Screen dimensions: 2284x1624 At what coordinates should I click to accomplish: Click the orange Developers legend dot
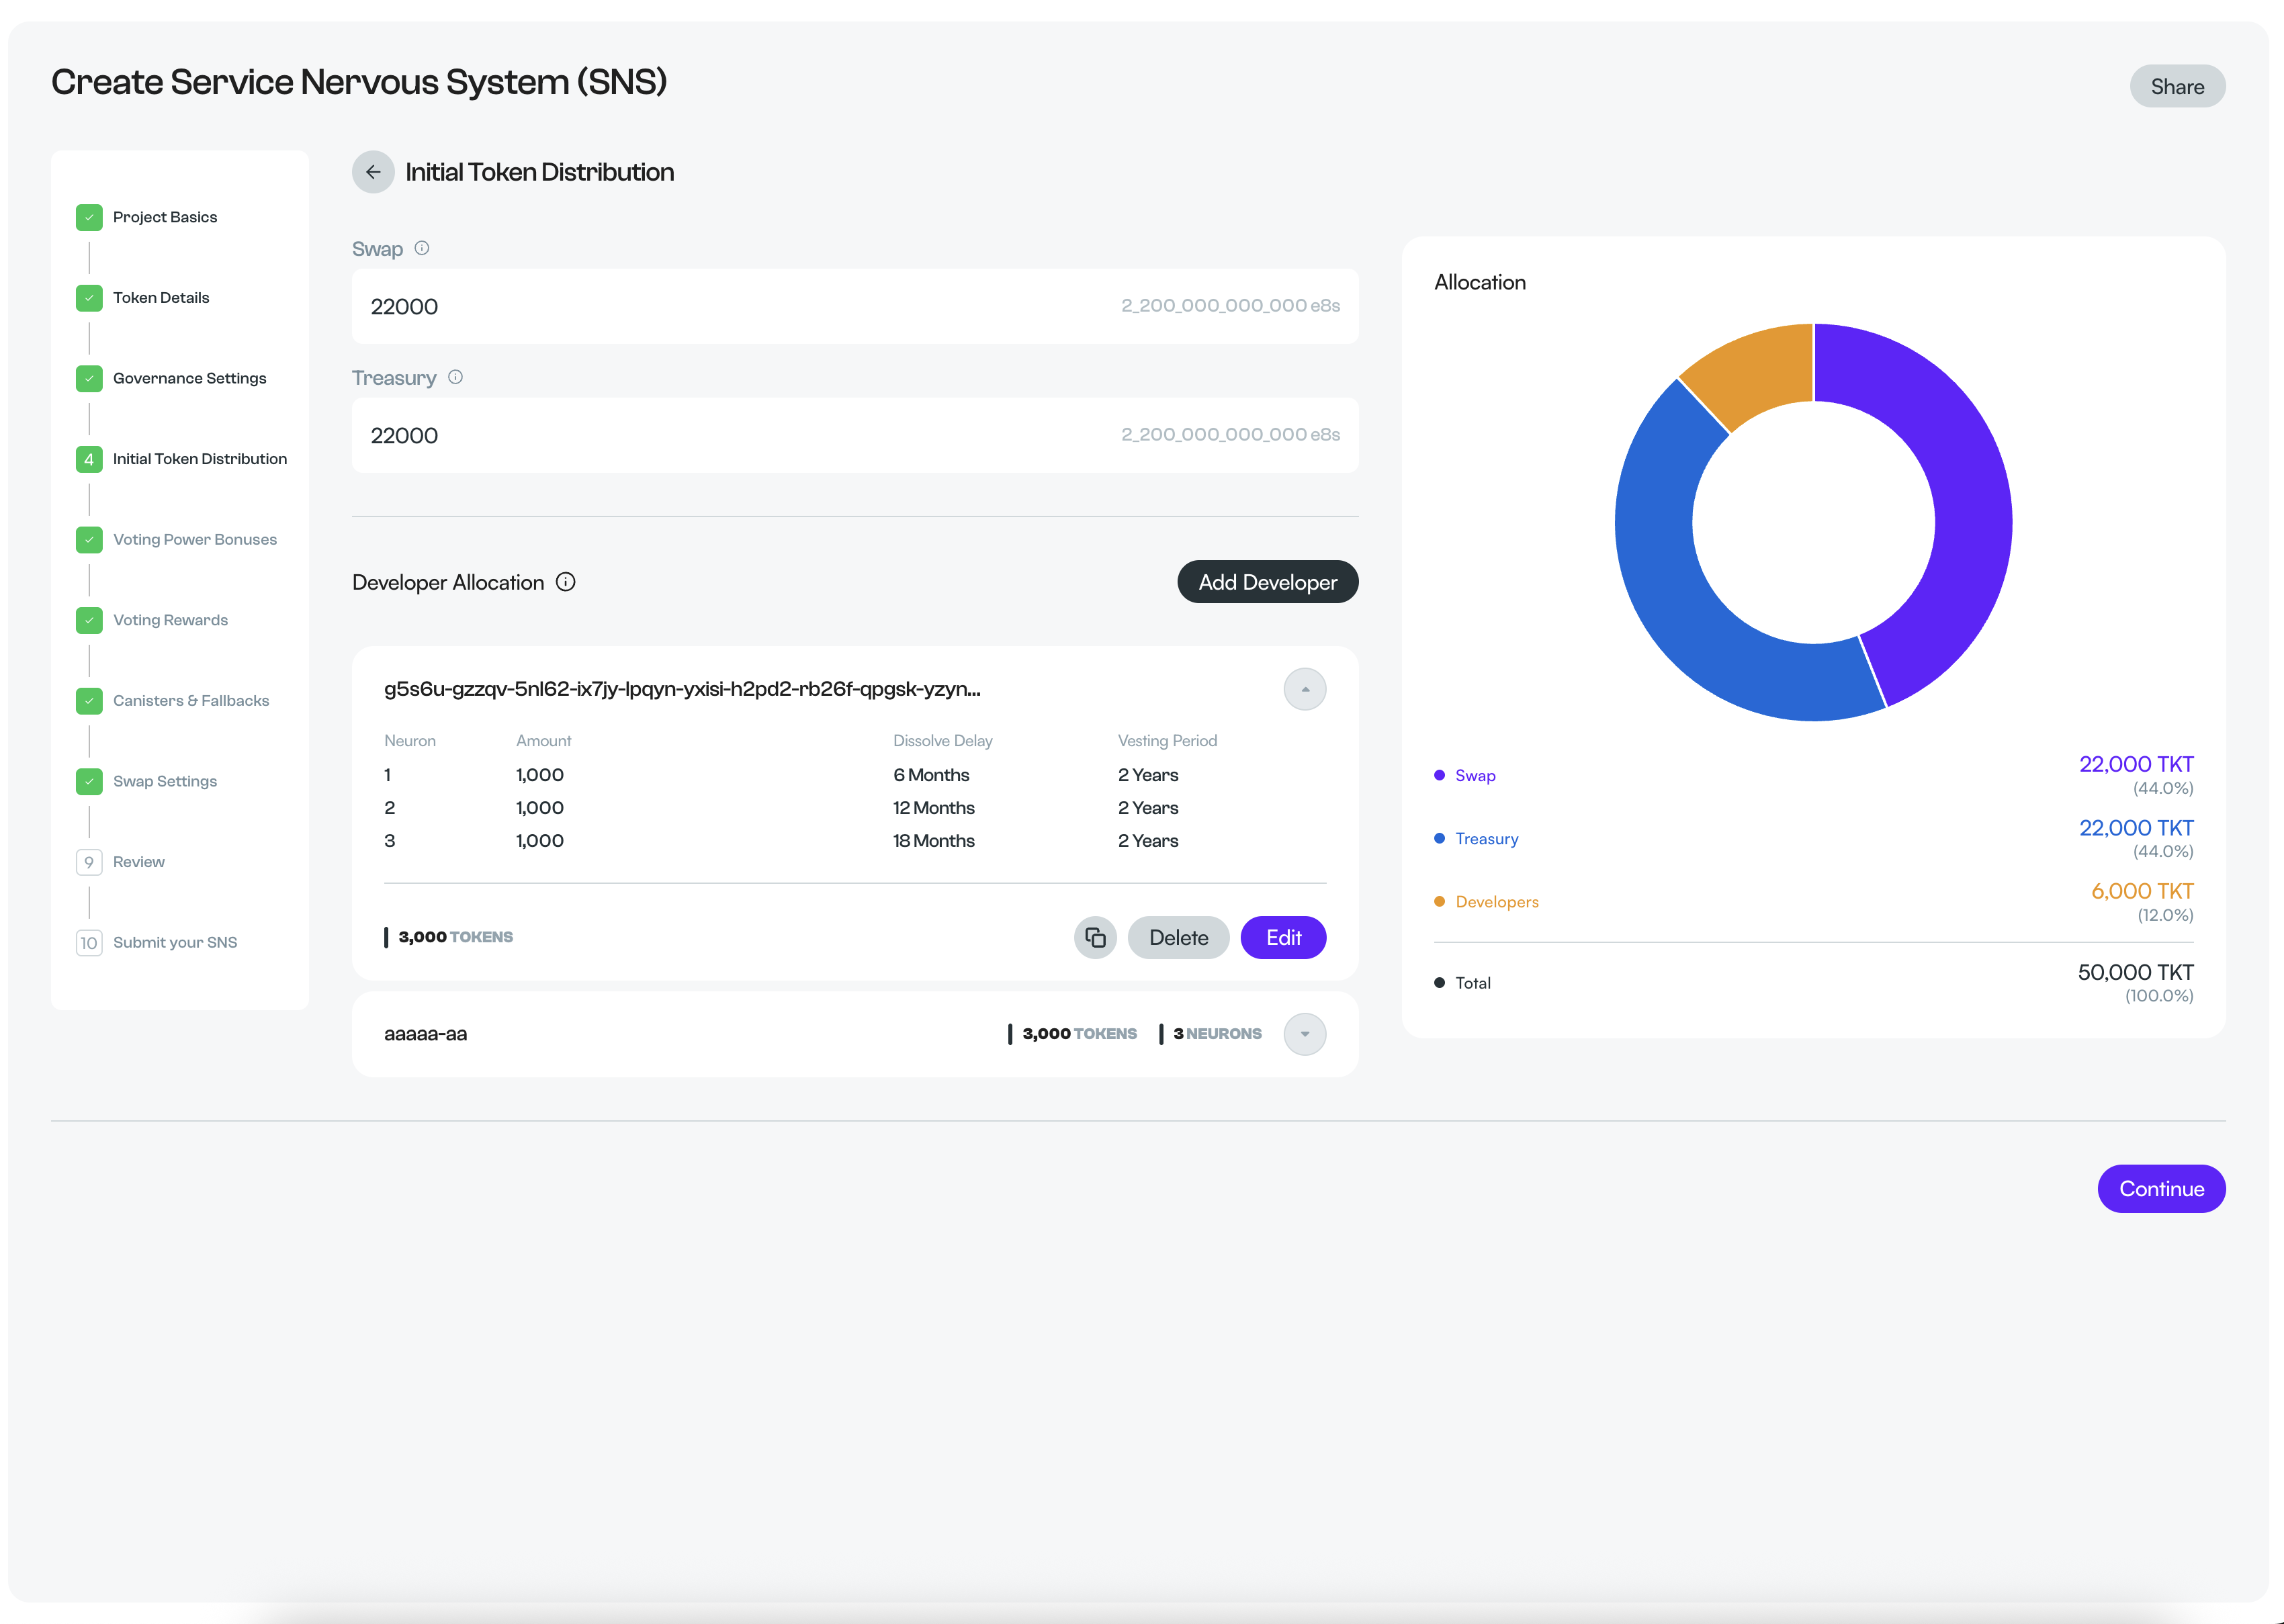coord(1439,901)
